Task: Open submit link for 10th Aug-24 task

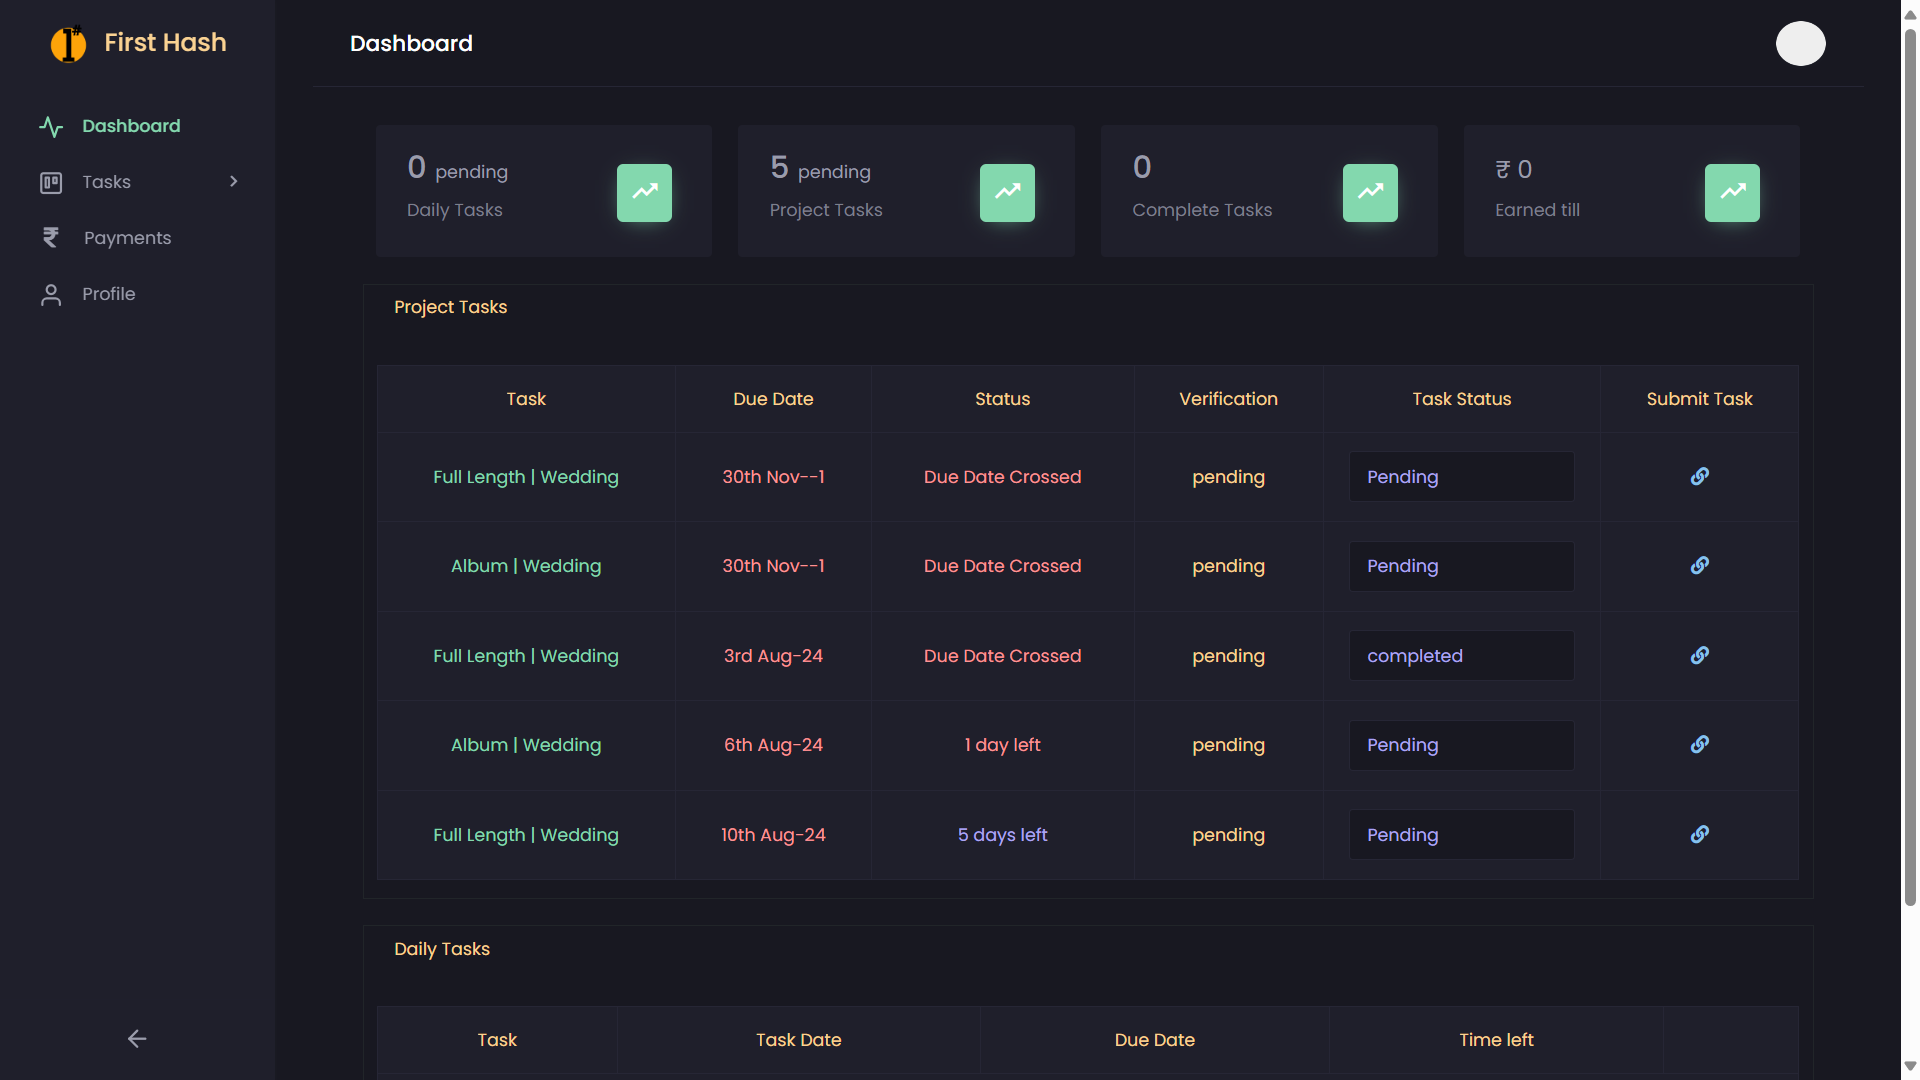Action: pos(1699,834)
